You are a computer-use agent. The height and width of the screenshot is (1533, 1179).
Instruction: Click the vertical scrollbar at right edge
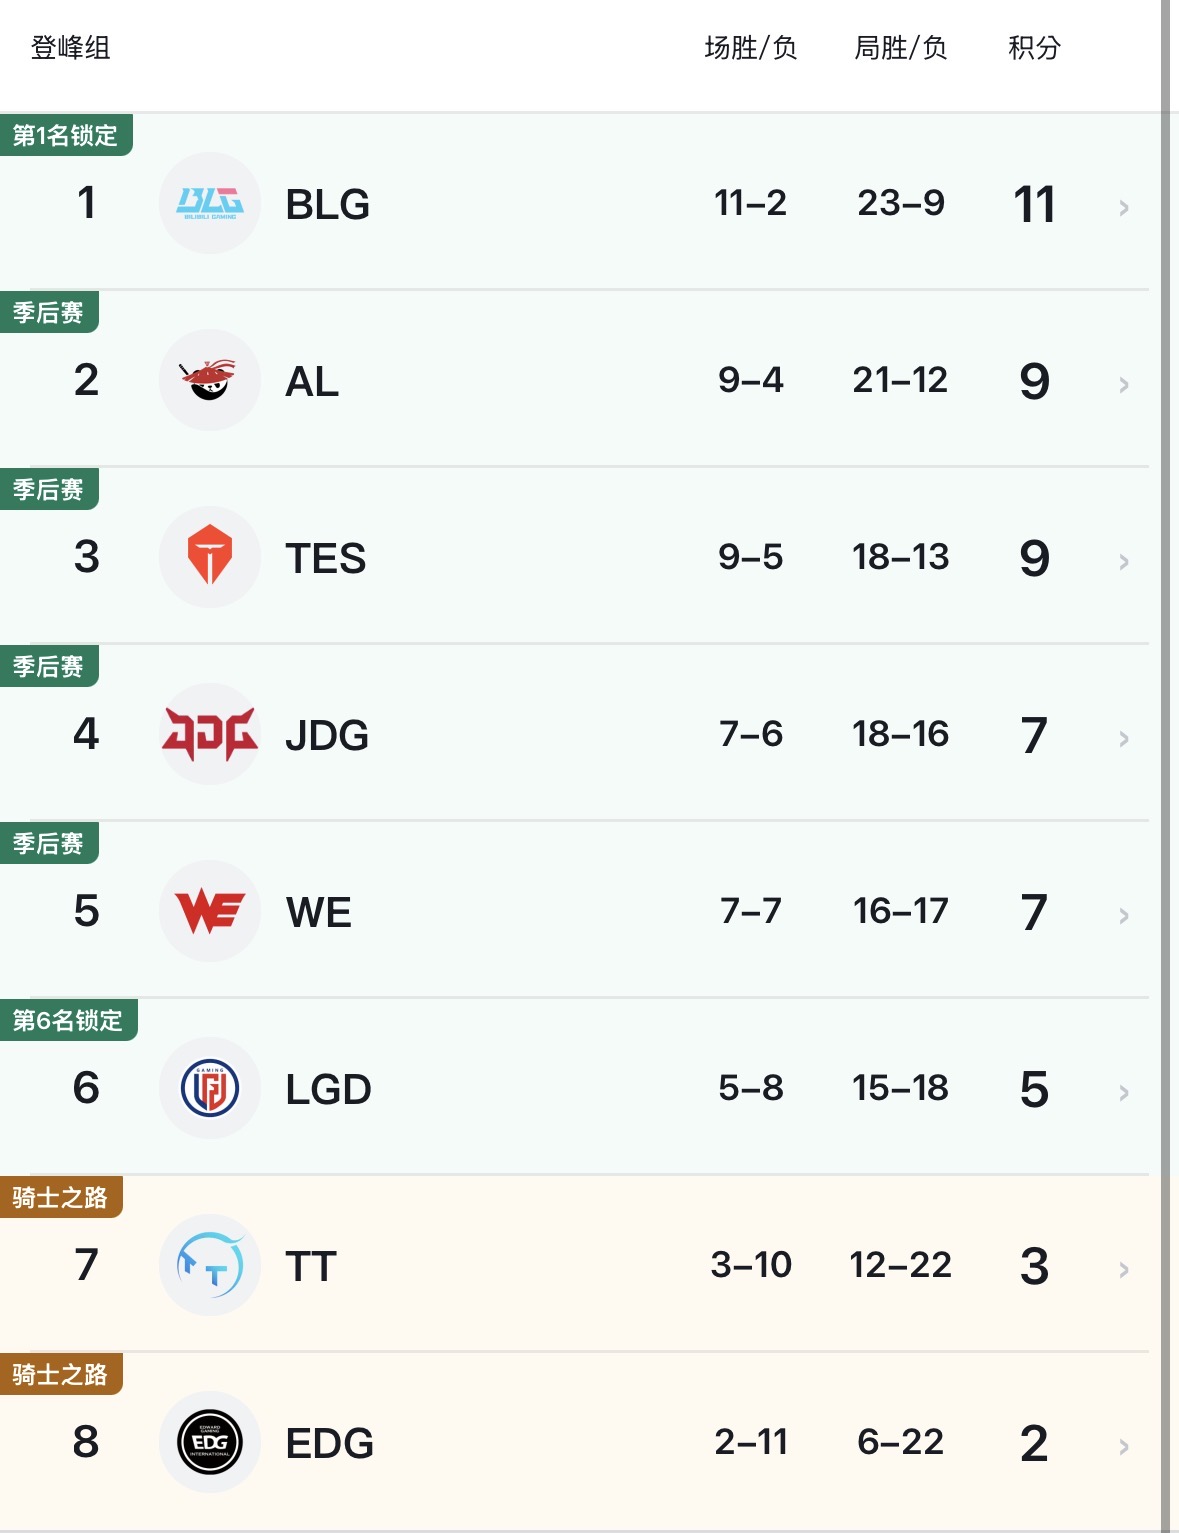pyautogui.click(x=1166, y=766)
